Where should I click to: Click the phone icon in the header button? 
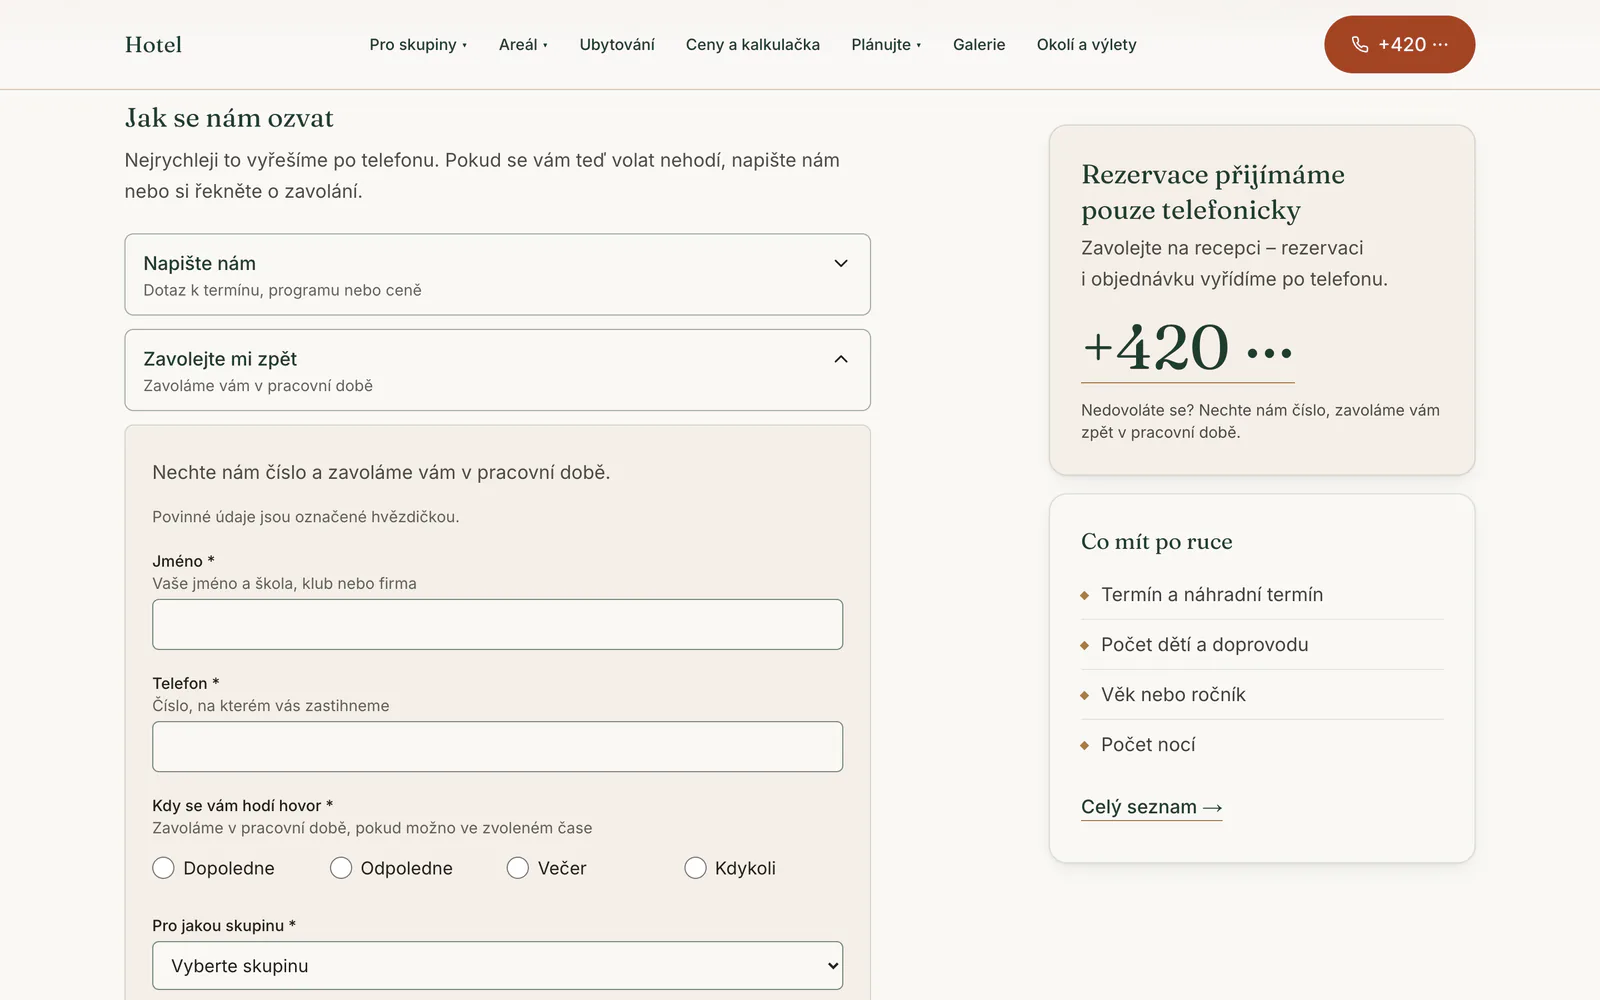pos(1359,44)
